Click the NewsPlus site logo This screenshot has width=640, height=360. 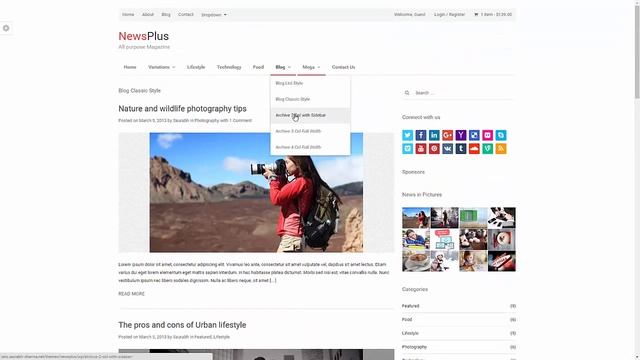point(144,36)
